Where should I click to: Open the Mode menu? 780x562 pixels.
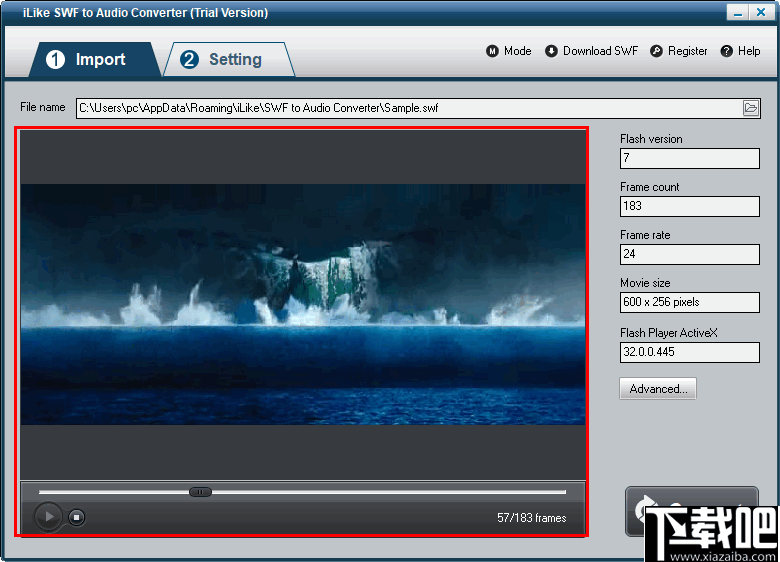[509, 51]
